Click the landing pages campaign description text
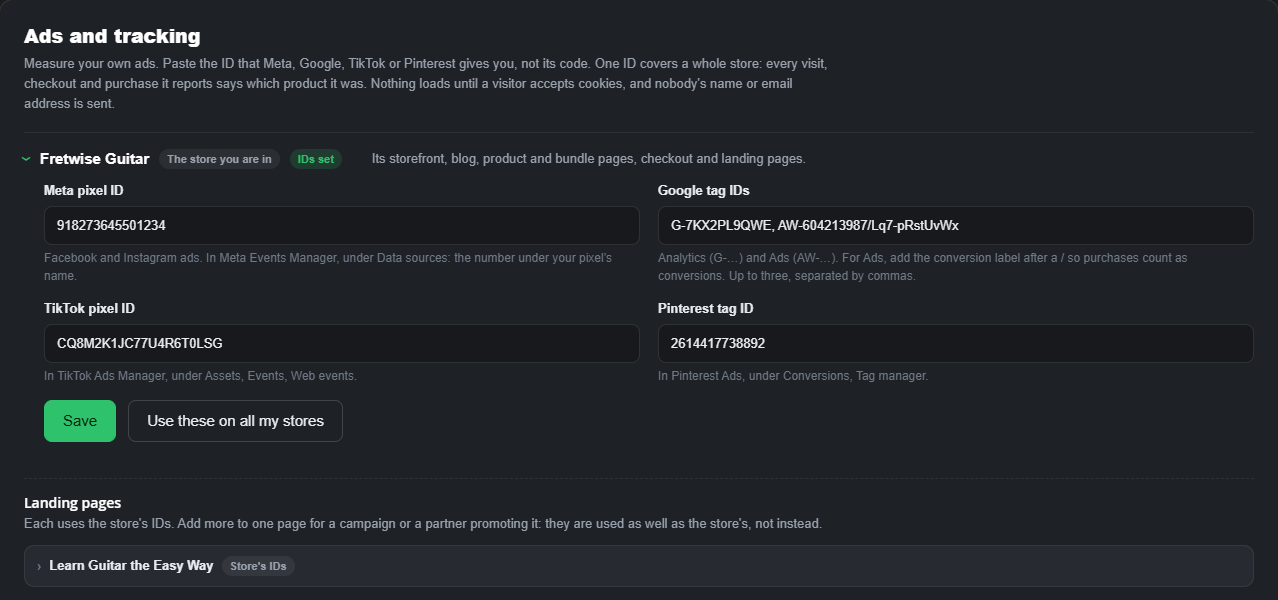This screenshot has width=1278, height=600. point(423,523)
